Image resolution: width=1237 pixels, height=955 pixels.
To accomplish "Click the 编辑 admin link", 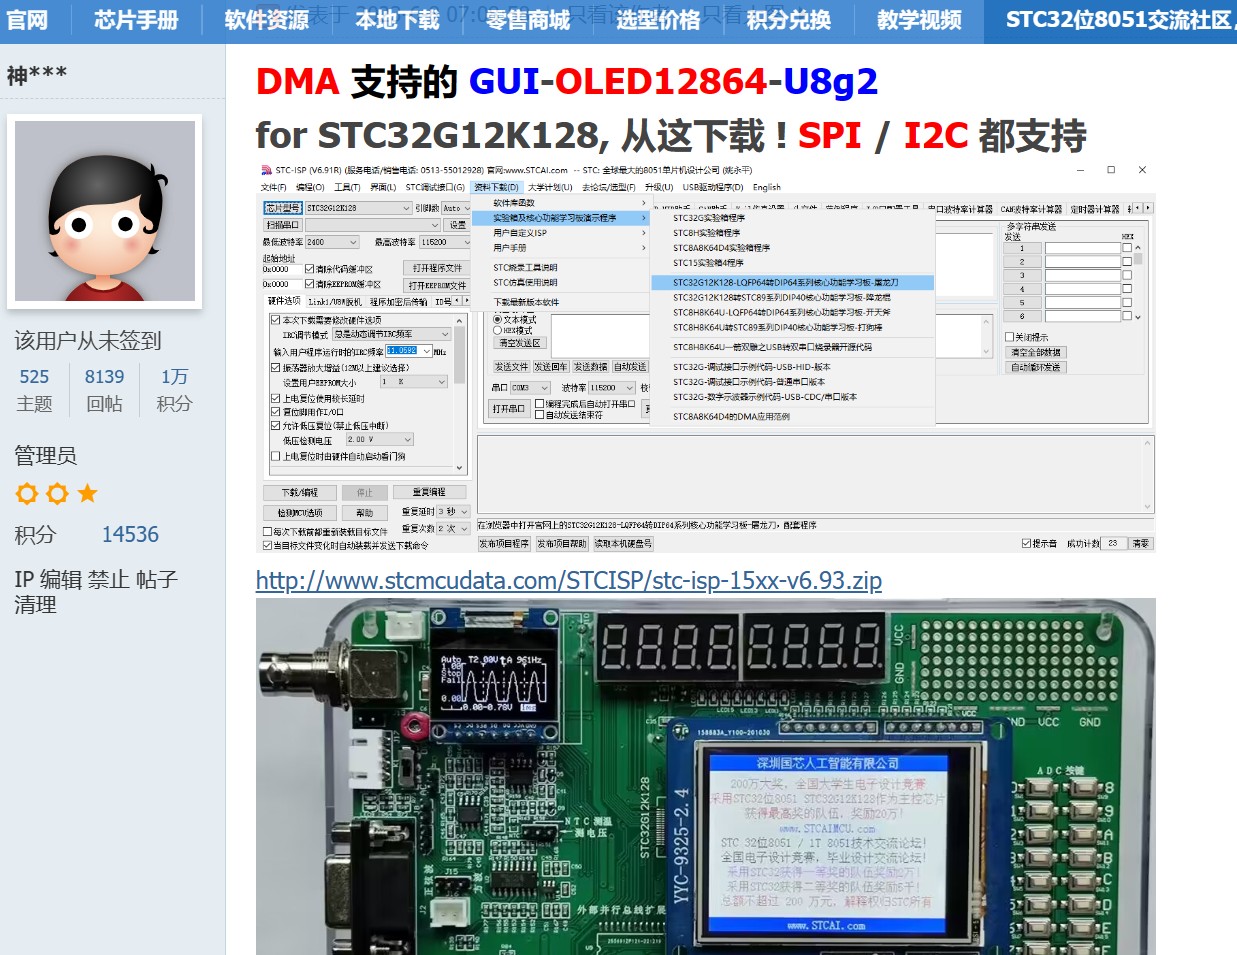I will [x=61, y=580].
